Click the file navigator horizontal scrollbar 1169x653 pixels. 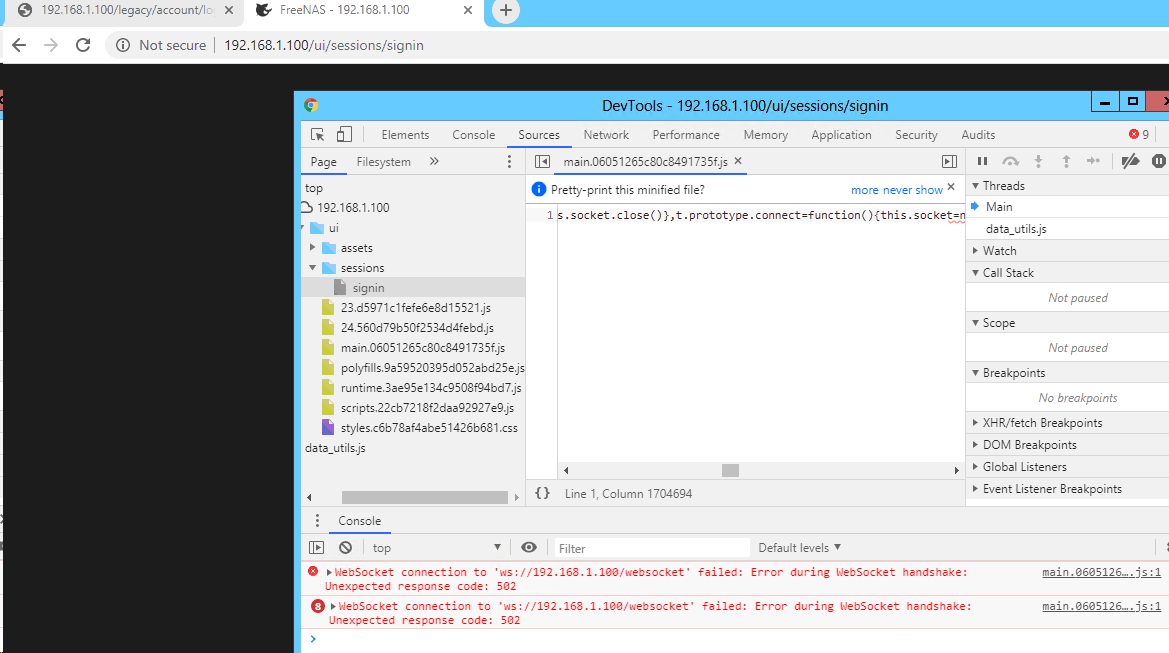(x=424, y=497)
